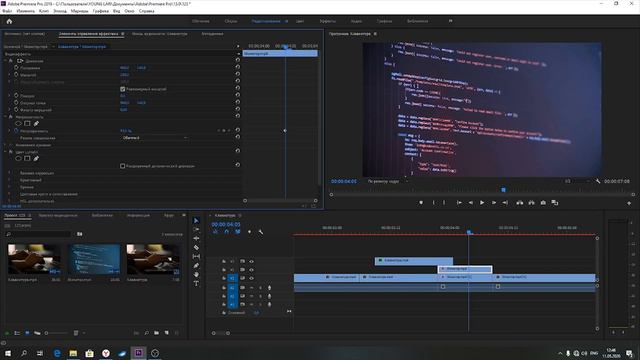
Task: Open the File menu (Файл)
Action: pos(7,11)
